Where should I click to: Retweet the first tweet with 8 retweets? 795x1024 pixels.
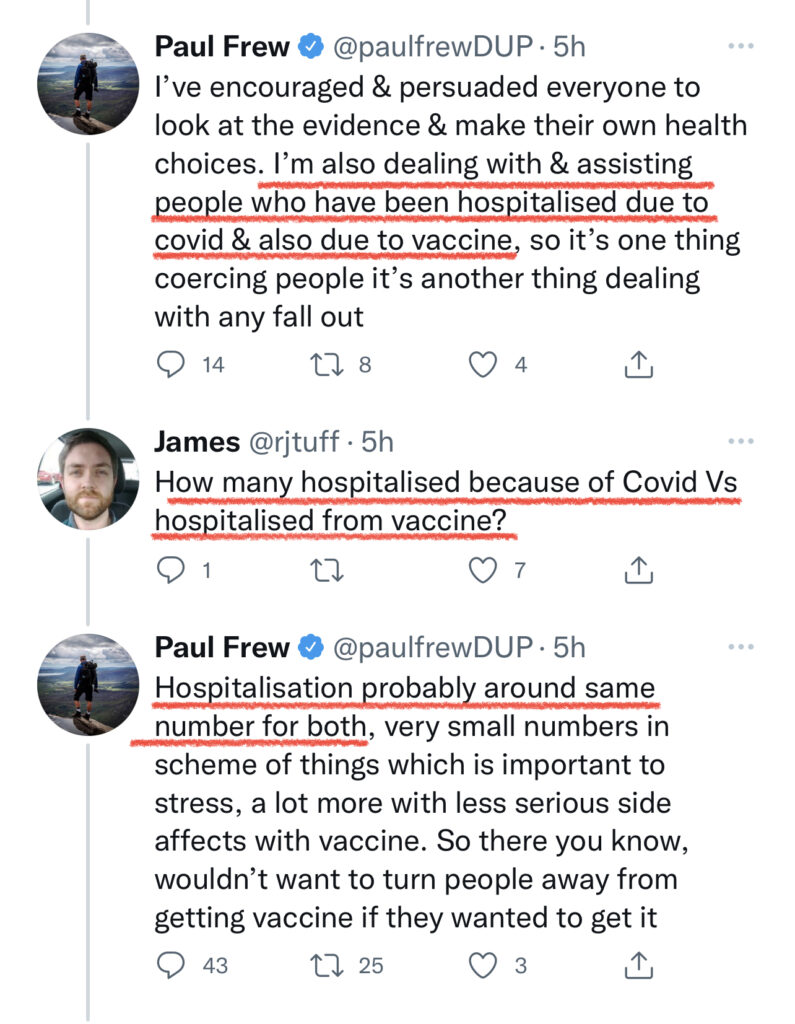click(327, 364)
